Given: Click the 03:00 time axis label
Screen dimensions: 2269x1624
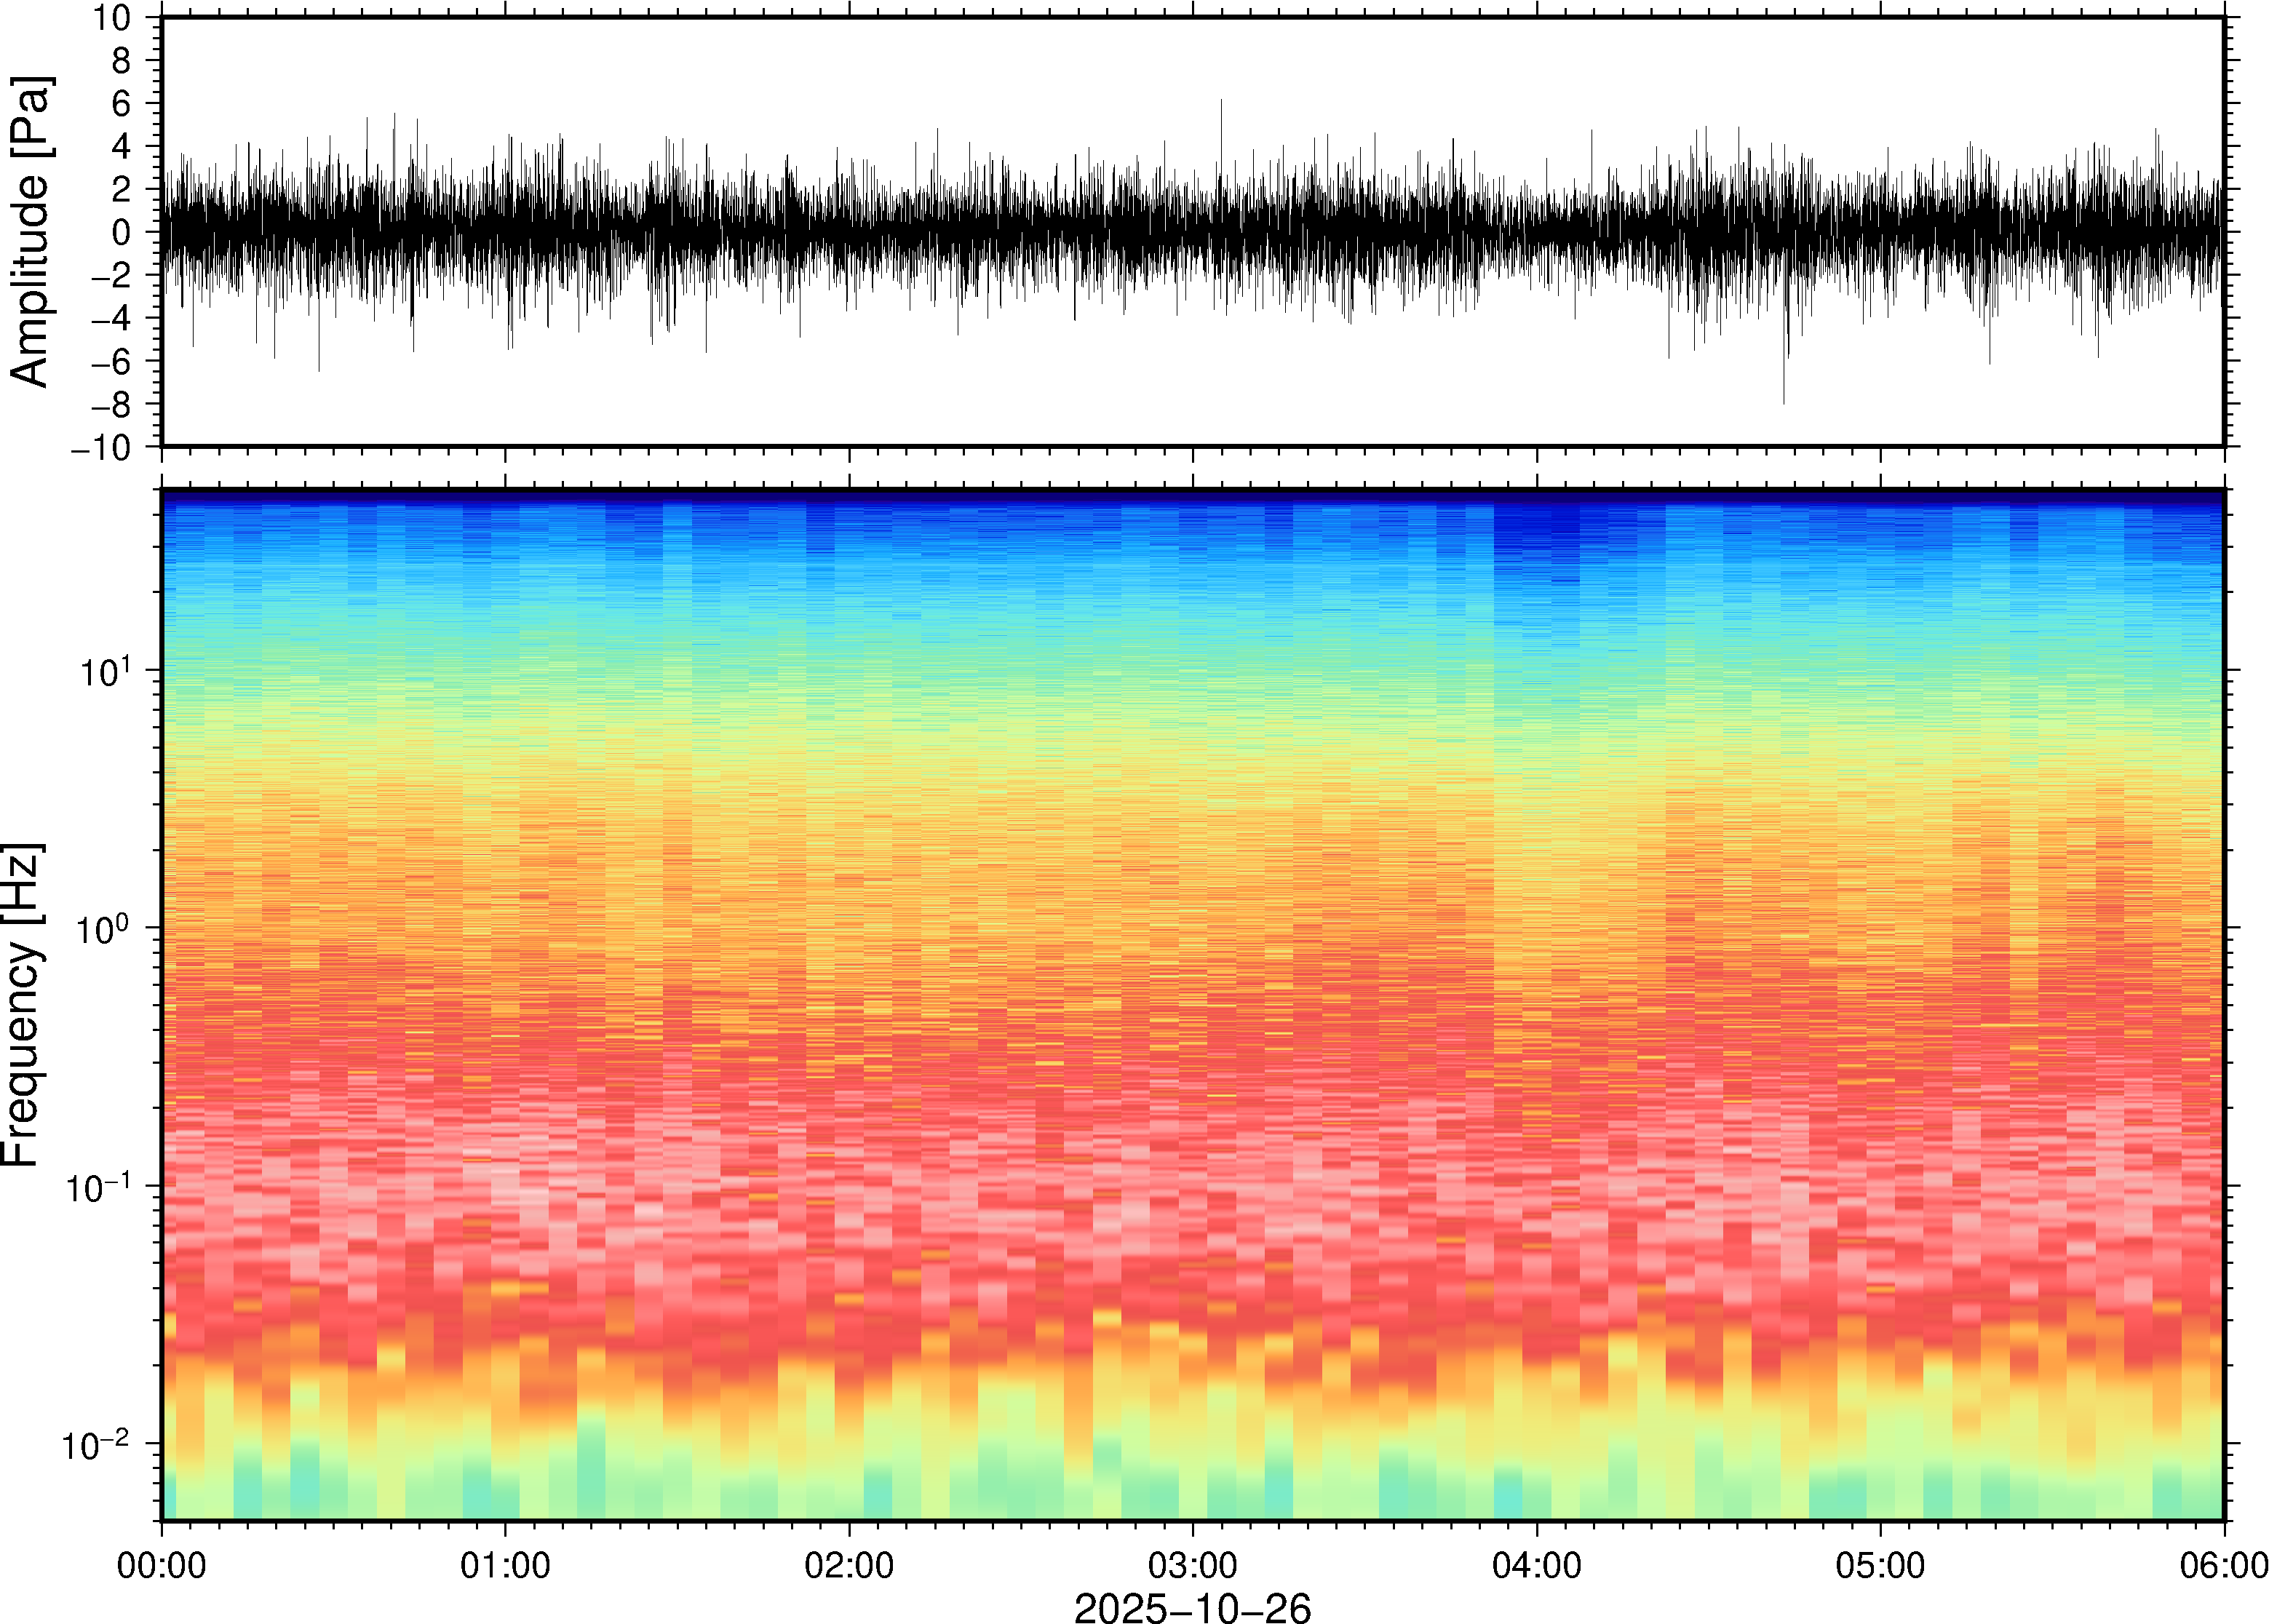Looking at the screenshot, I should [1192, 1564].
